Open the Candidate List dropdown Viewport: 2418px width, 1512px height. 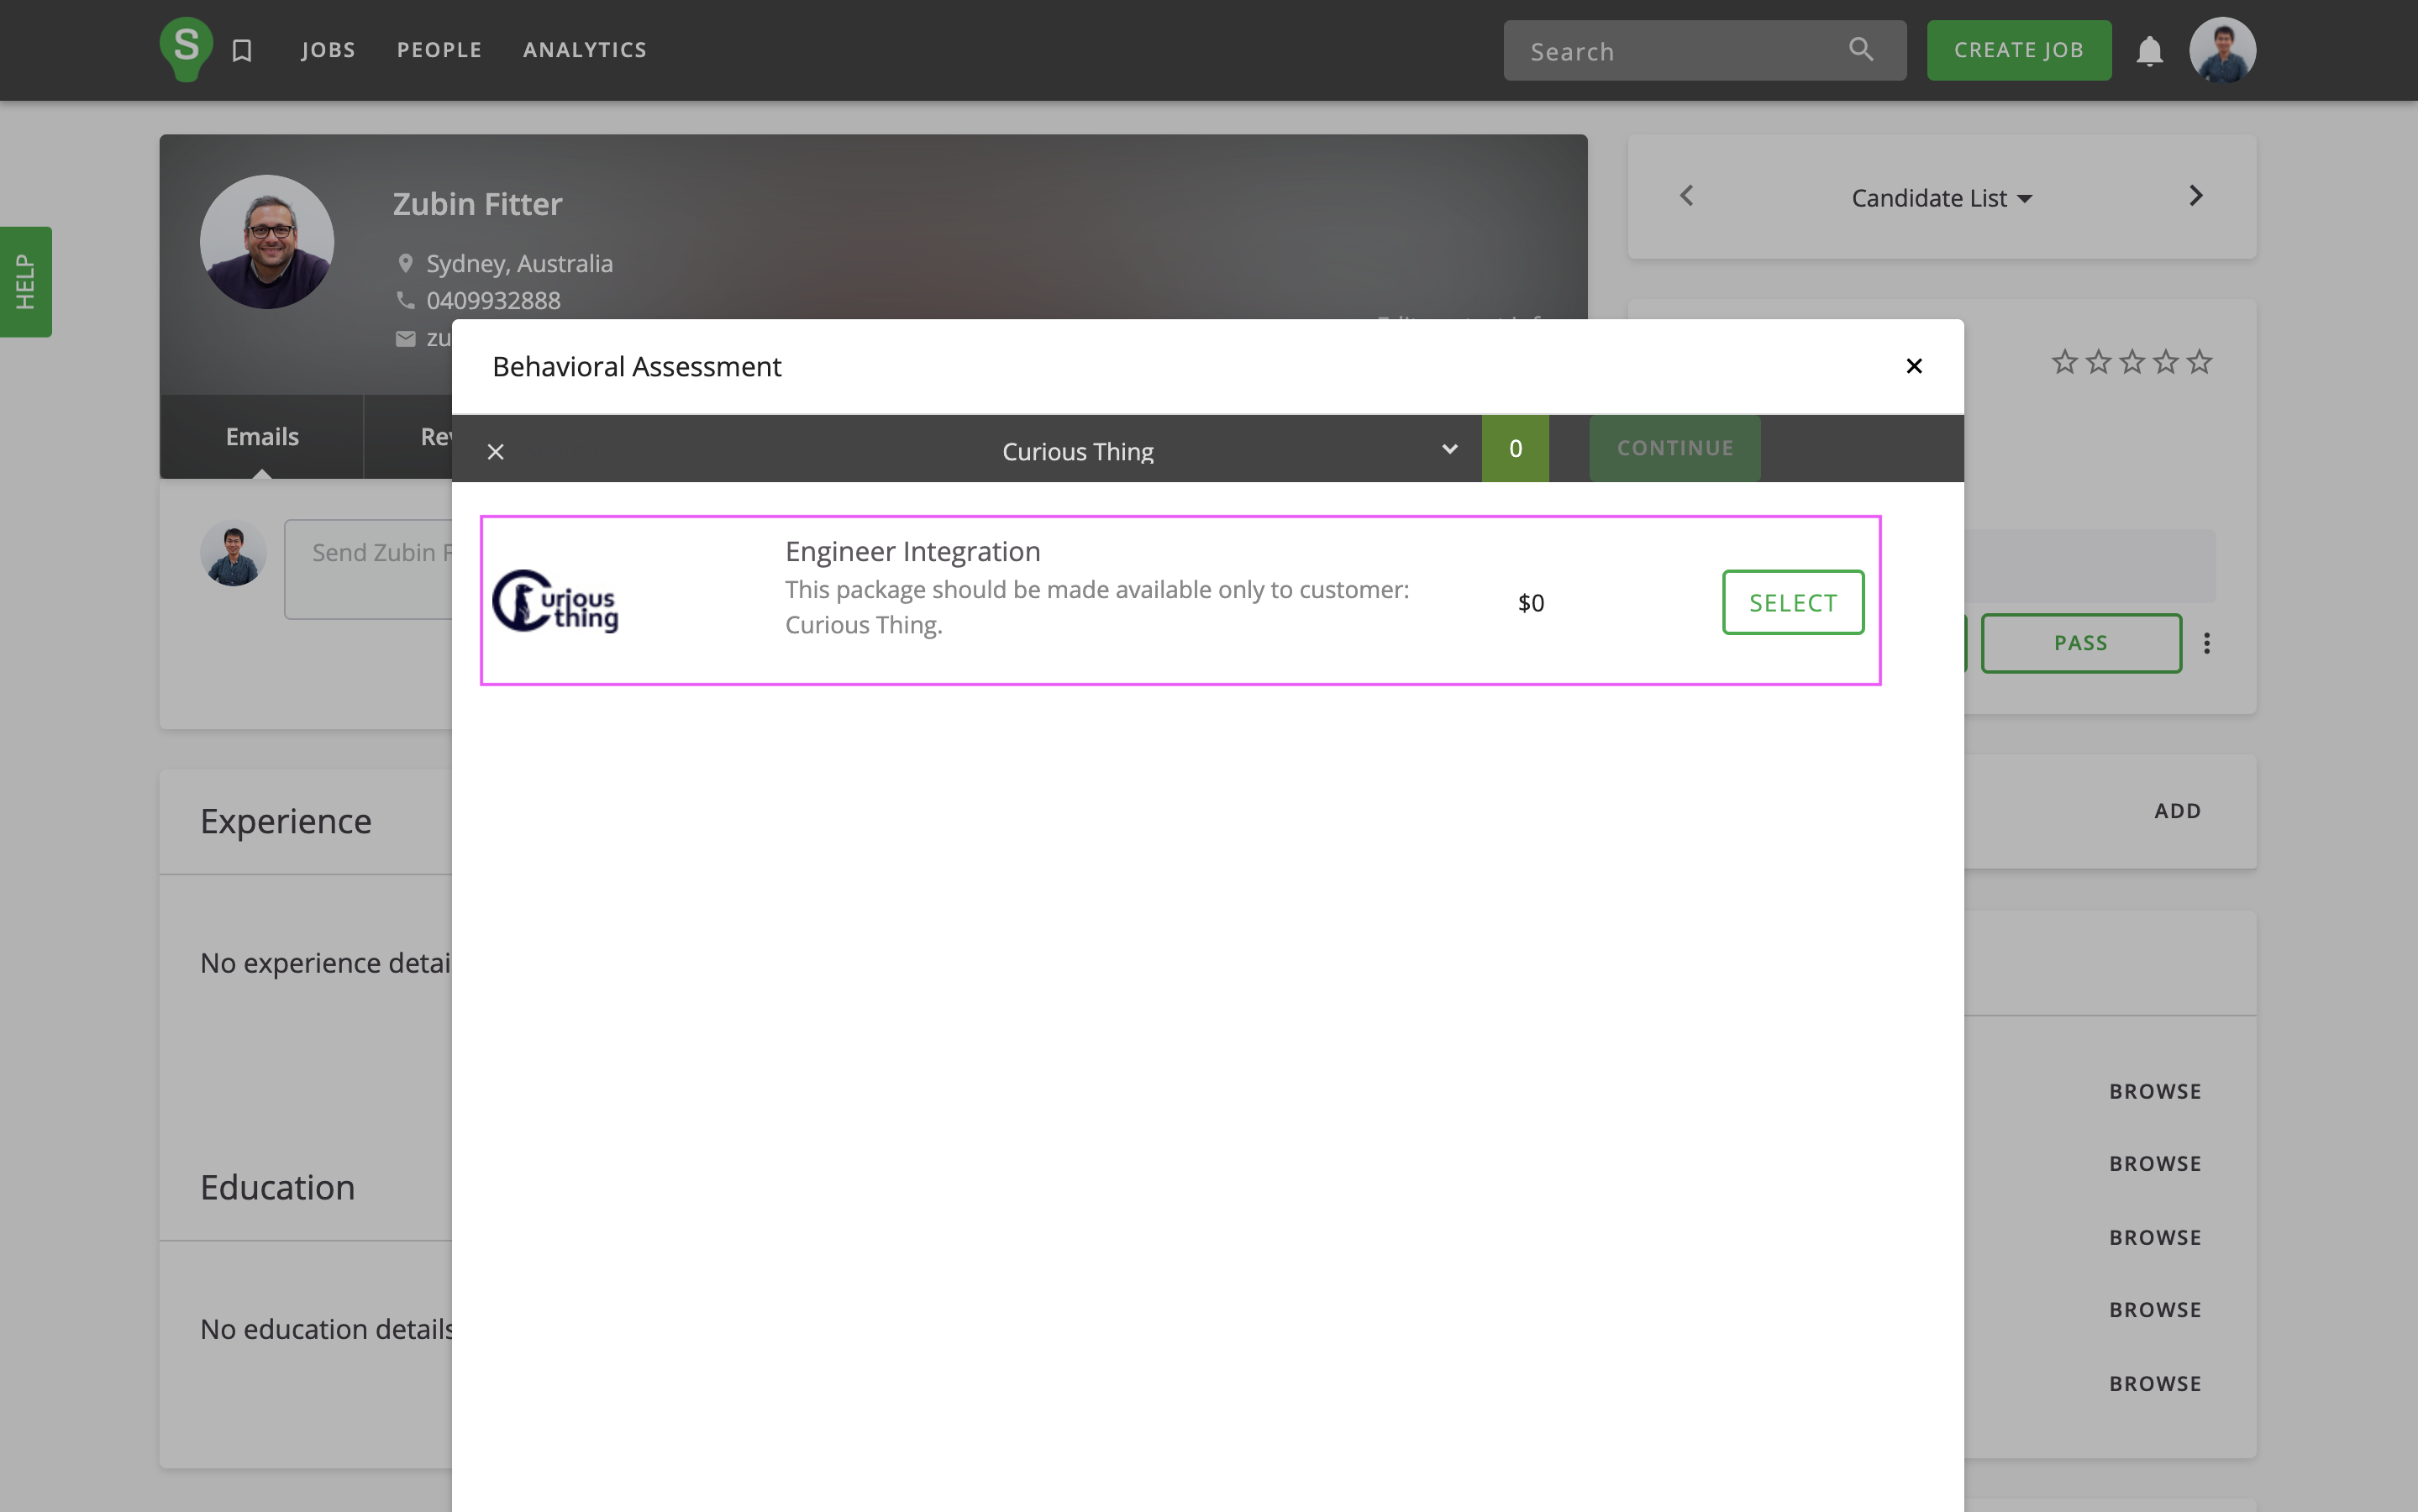click(1940, 198)
